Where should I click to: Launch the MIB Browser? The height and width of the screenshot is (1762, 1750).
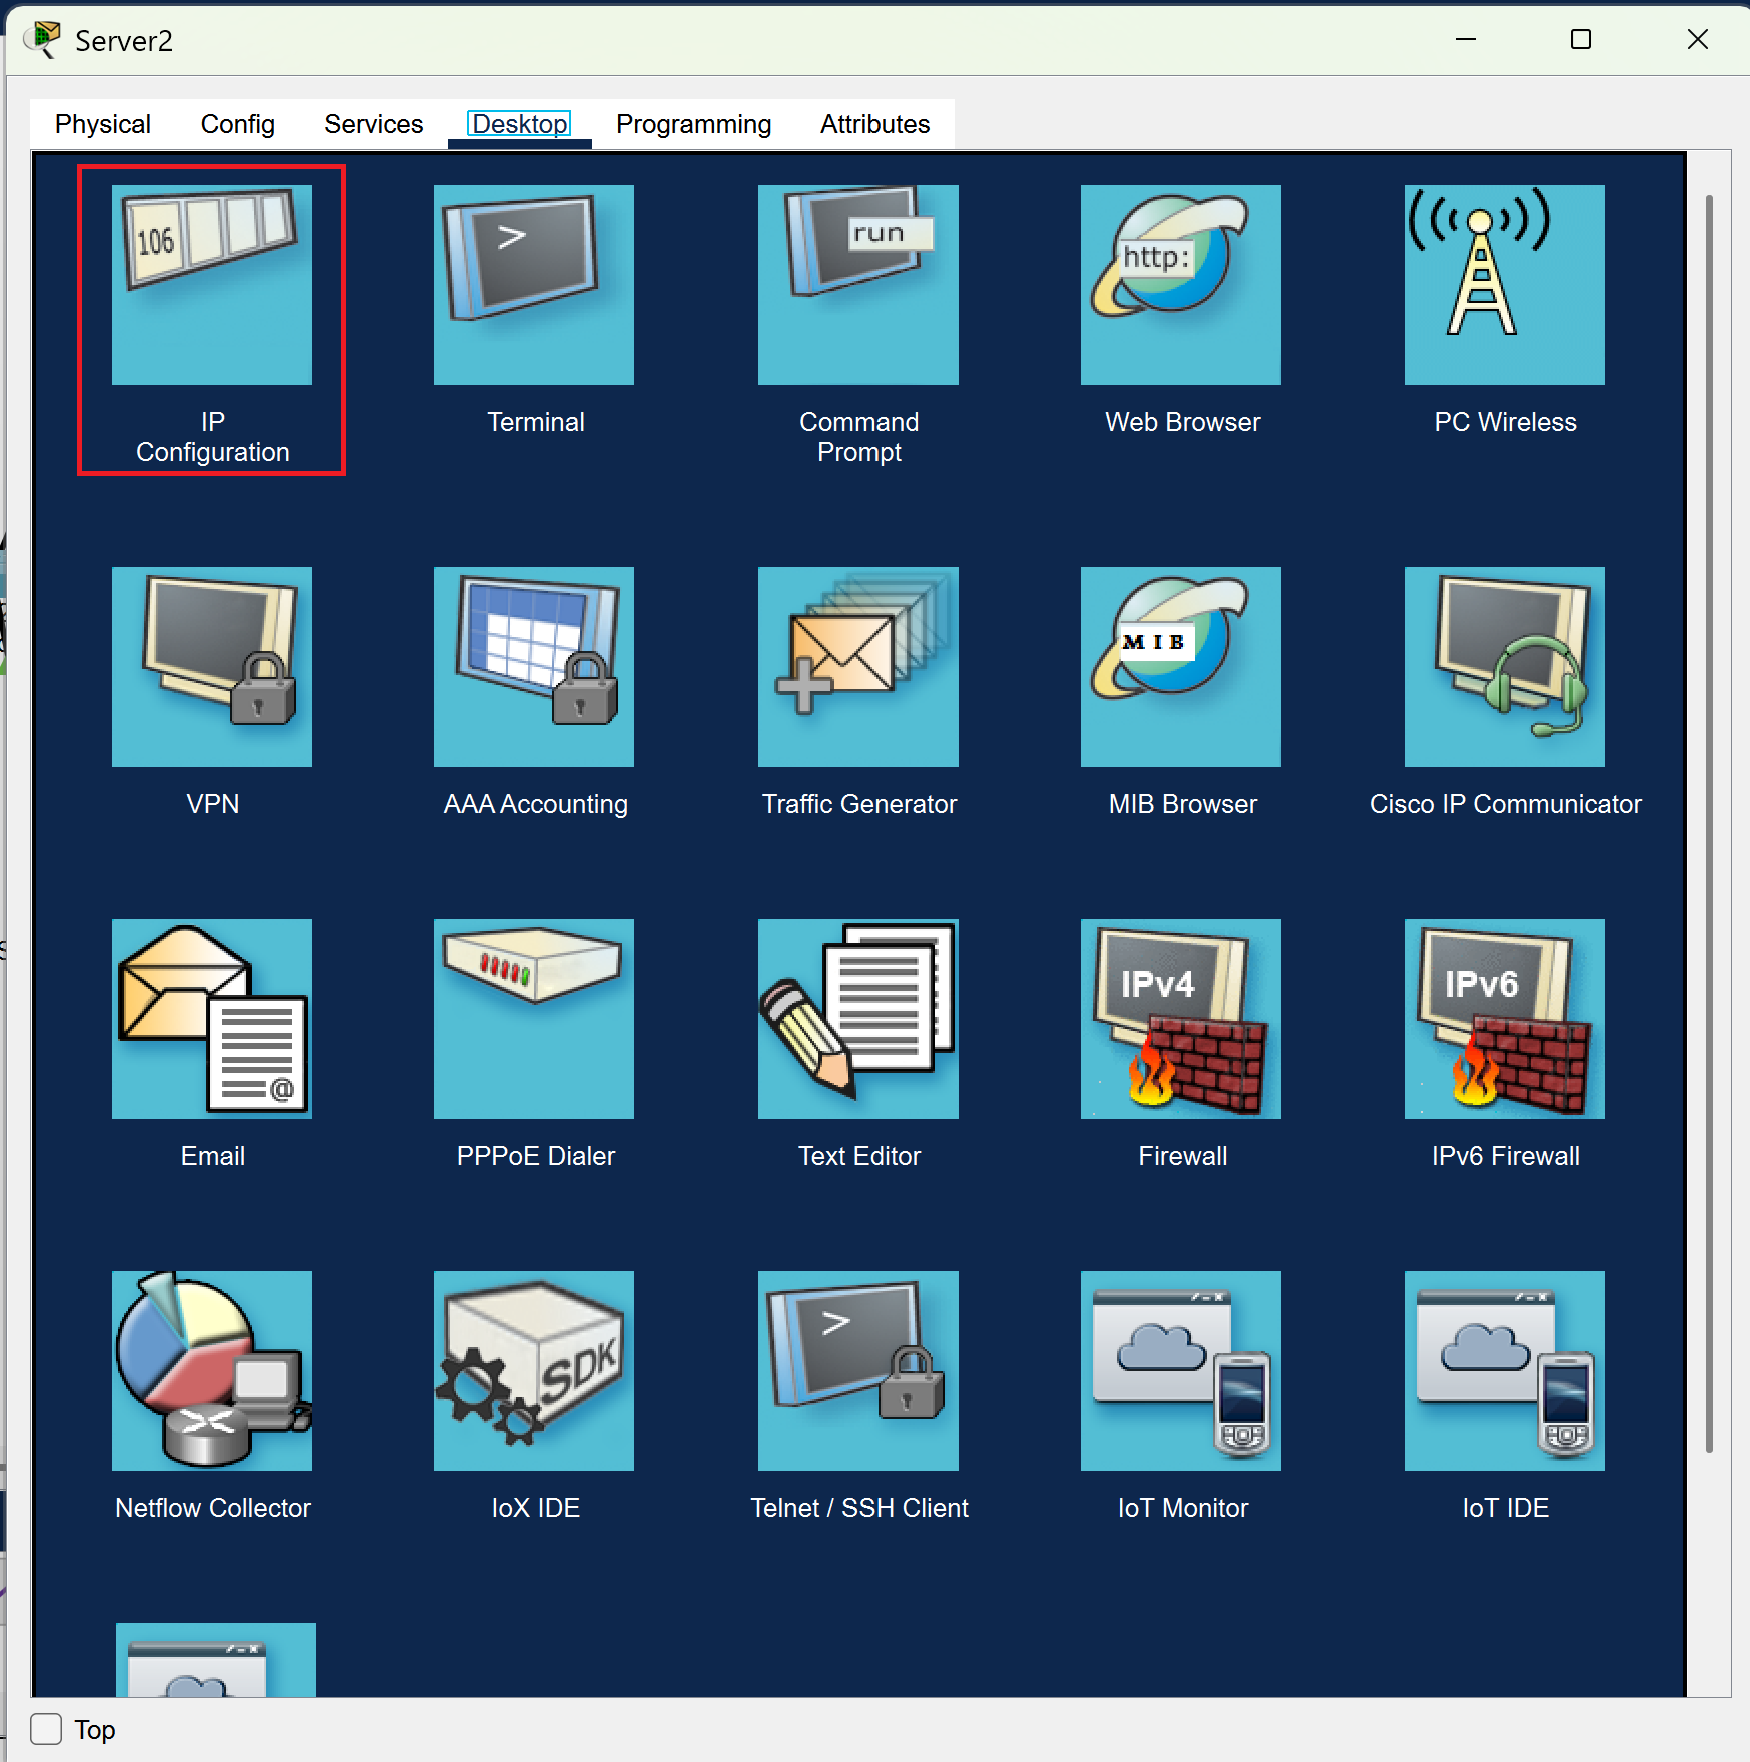click(1181, 667)
